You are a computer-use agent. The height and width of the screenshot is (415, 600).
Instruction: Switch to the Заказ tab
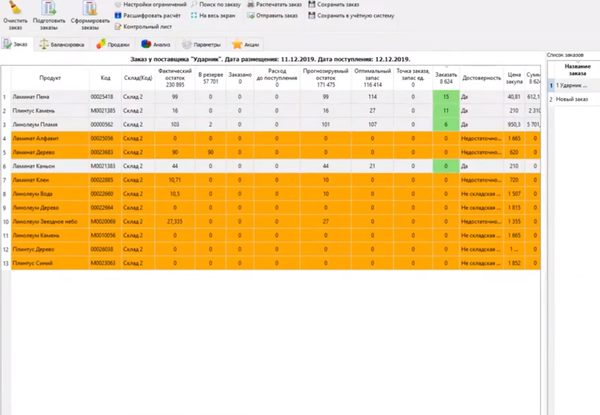tap(16, 44)
